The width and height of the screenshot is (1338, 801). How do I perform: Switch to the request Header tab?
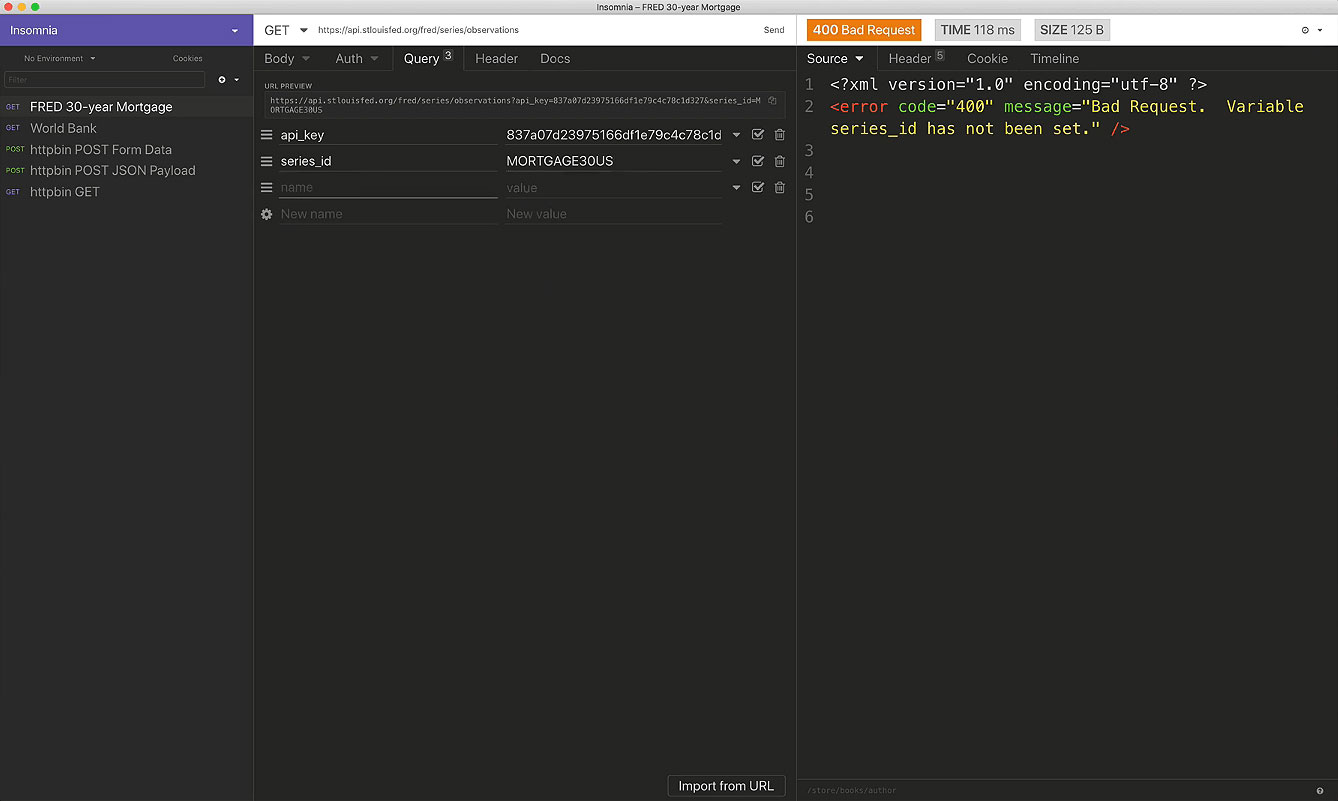(497, 59)
